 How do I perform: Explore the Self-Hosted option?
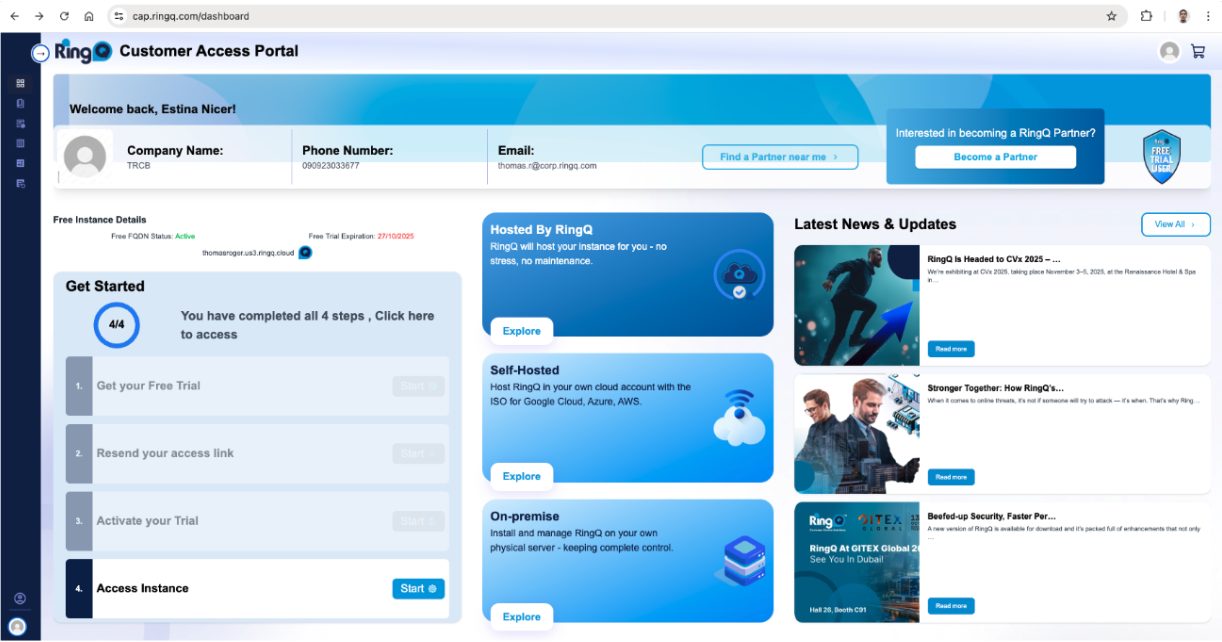(521, 476)
